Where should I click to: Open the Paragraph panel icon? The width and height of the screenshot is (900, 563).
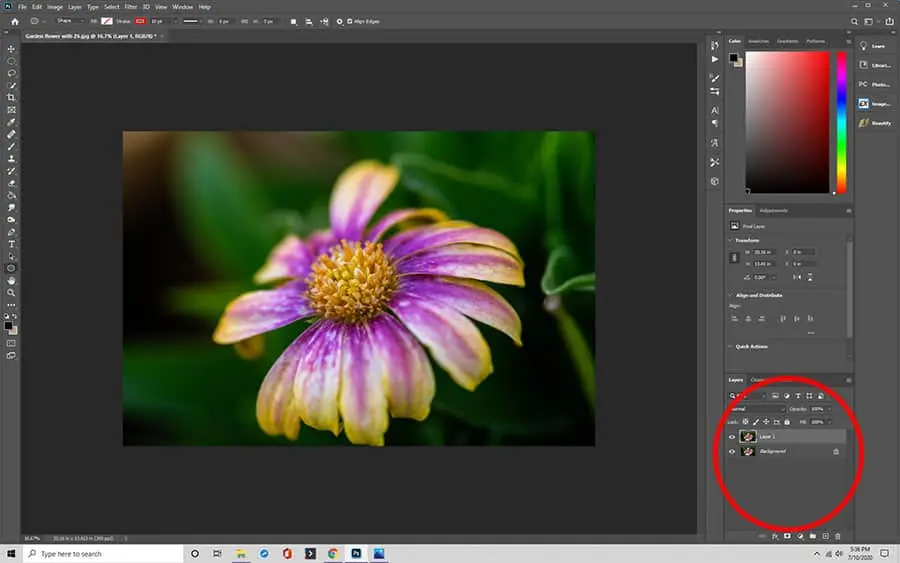click(x=715, y=123)
